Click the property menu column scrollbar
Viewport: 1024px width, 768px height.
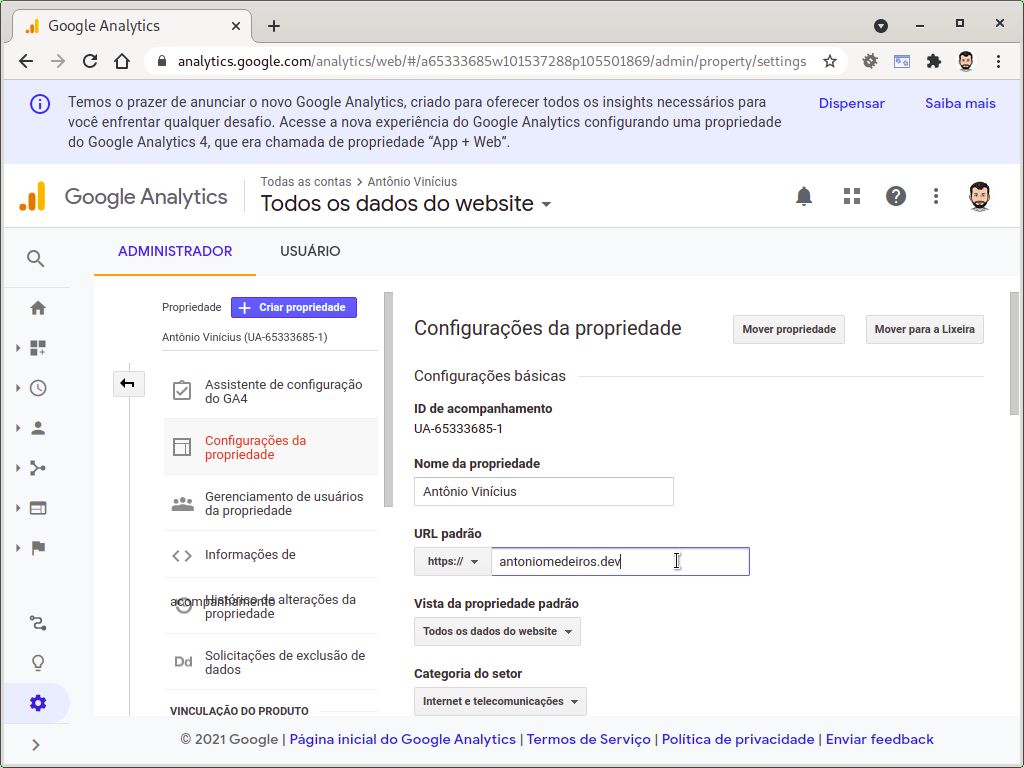(388, 399)
